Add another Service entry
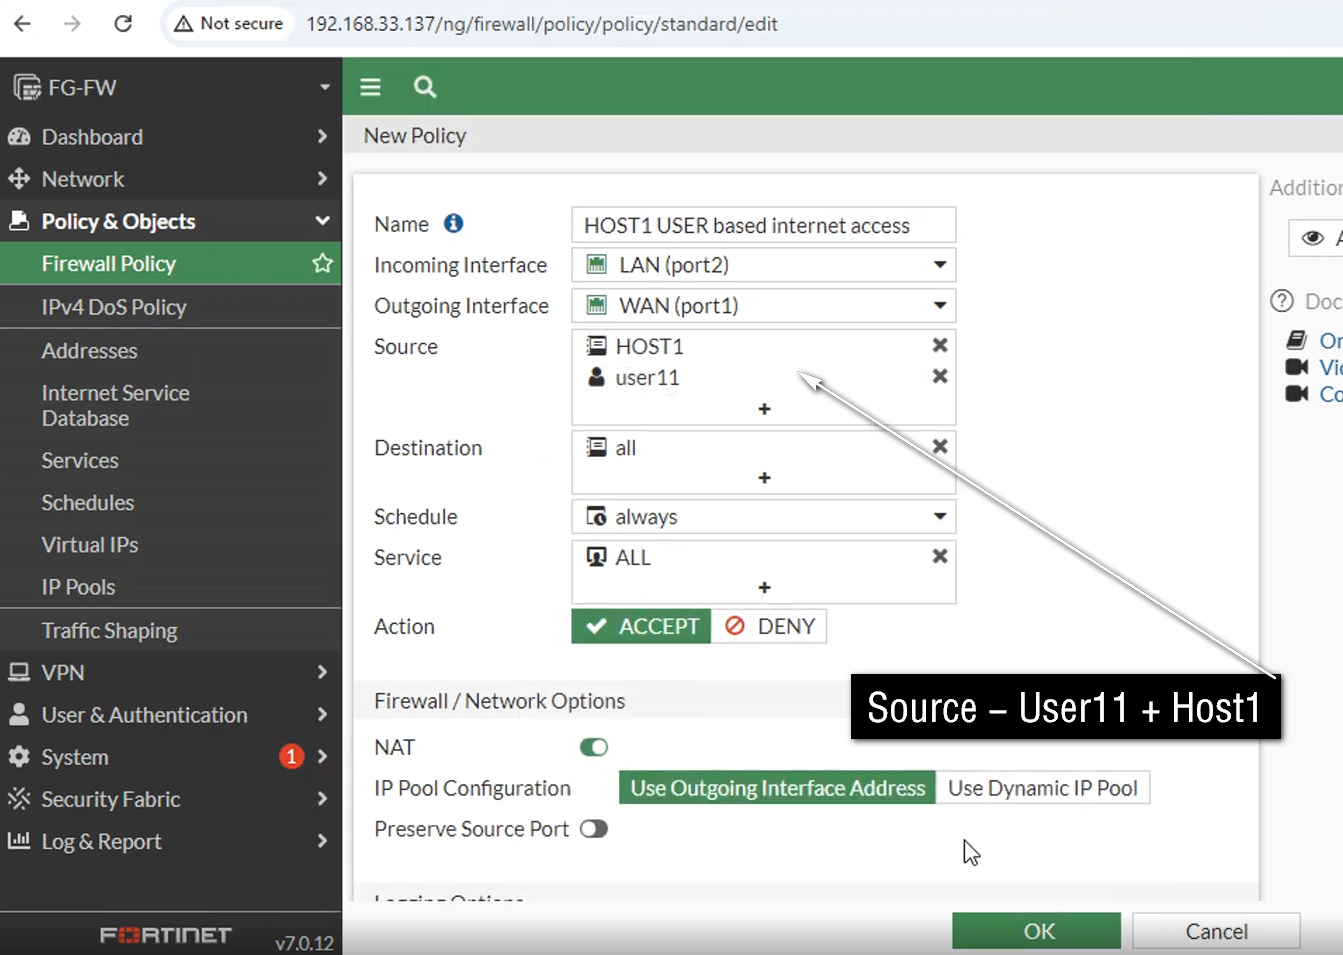Image resolution: width=1343 pixels, height=955 pixels. tap(764, 588)
